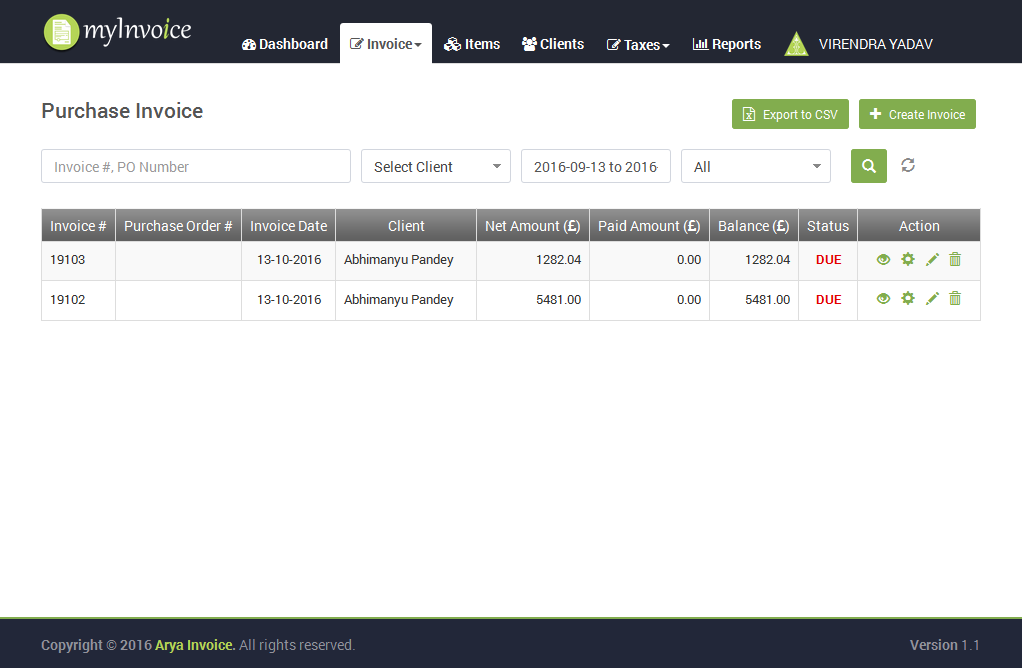Click trash icon on invoice 19102 row
This screenshot has height=668, width=1022.
[x=955, y=299]
